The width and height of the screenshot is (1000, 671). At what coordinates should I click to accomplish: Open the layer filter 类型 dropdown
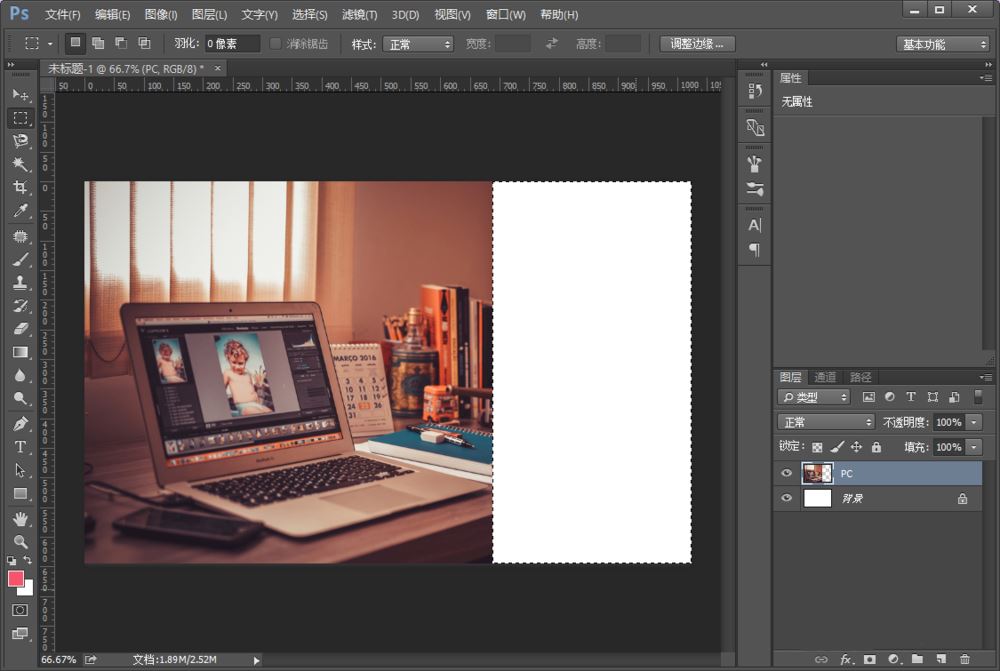tap(814, 397)
